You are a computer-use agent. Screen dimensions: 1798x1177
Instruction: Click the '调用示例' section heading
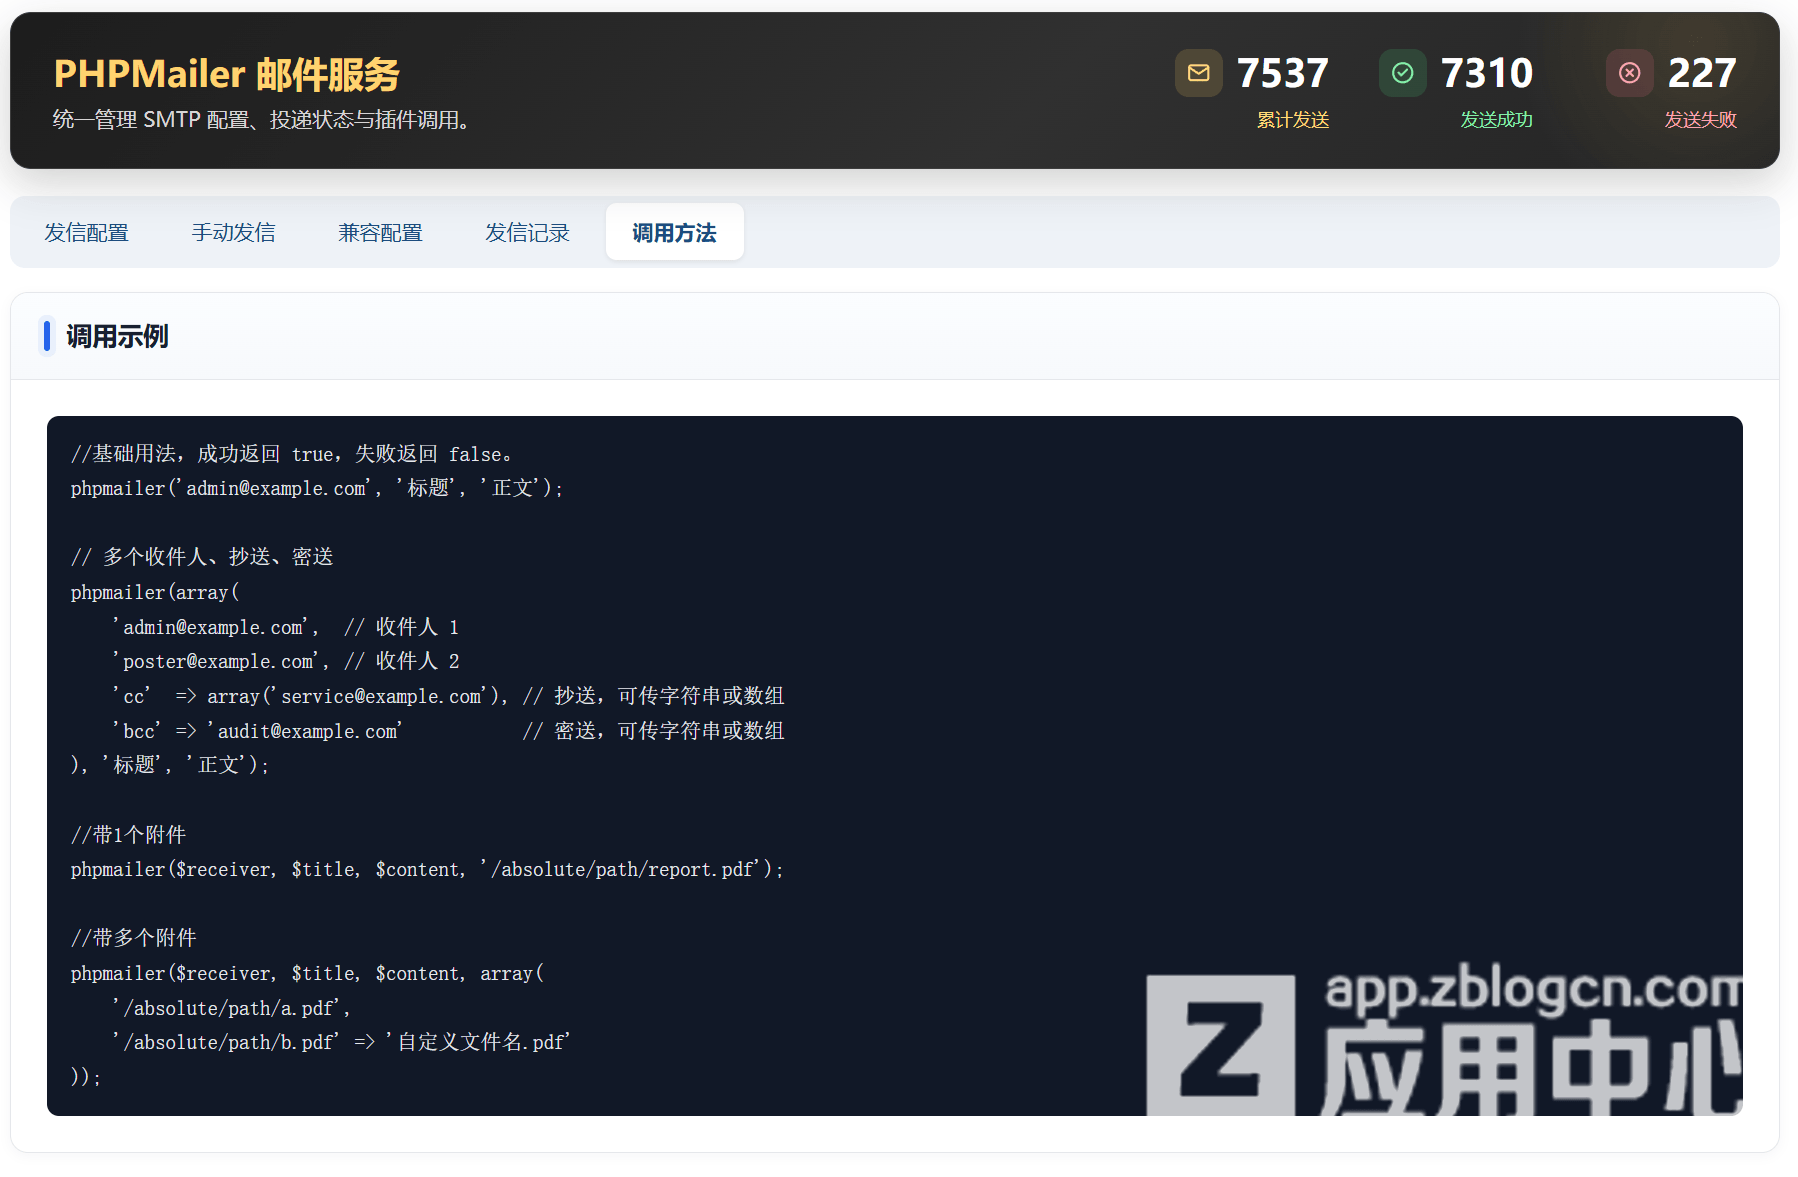coord(117,336)
